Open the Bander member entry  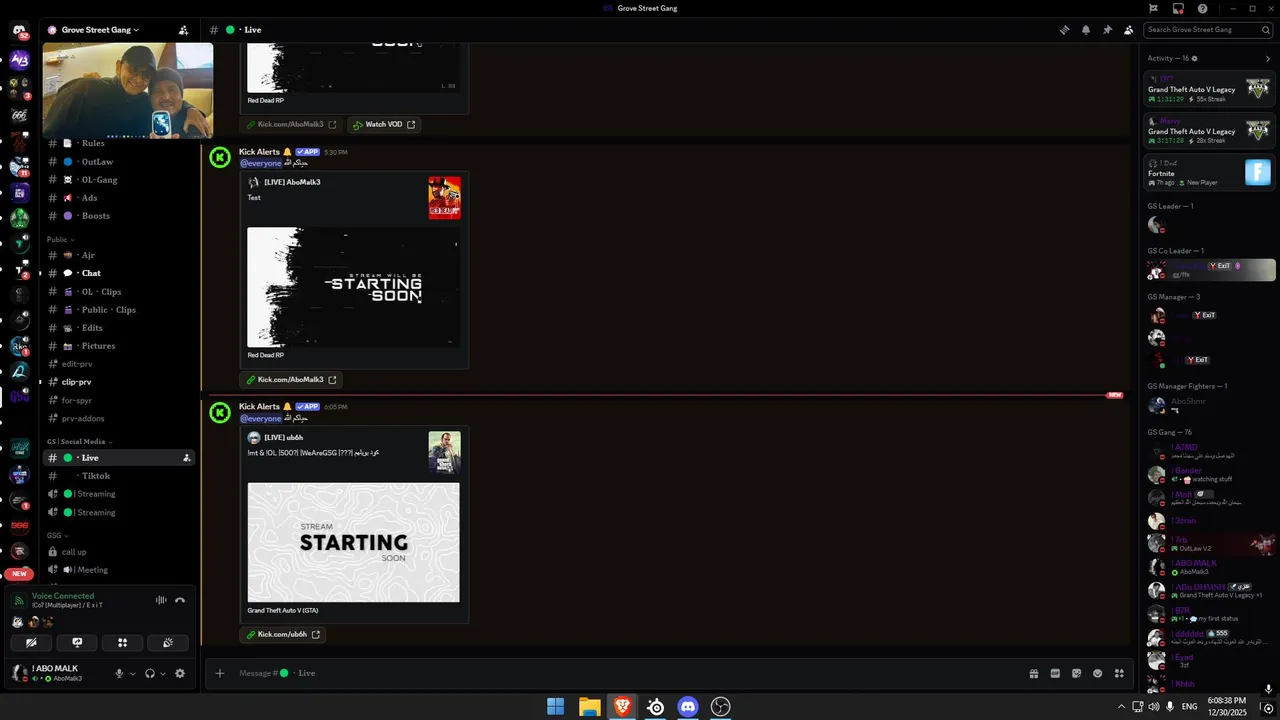1210,475
